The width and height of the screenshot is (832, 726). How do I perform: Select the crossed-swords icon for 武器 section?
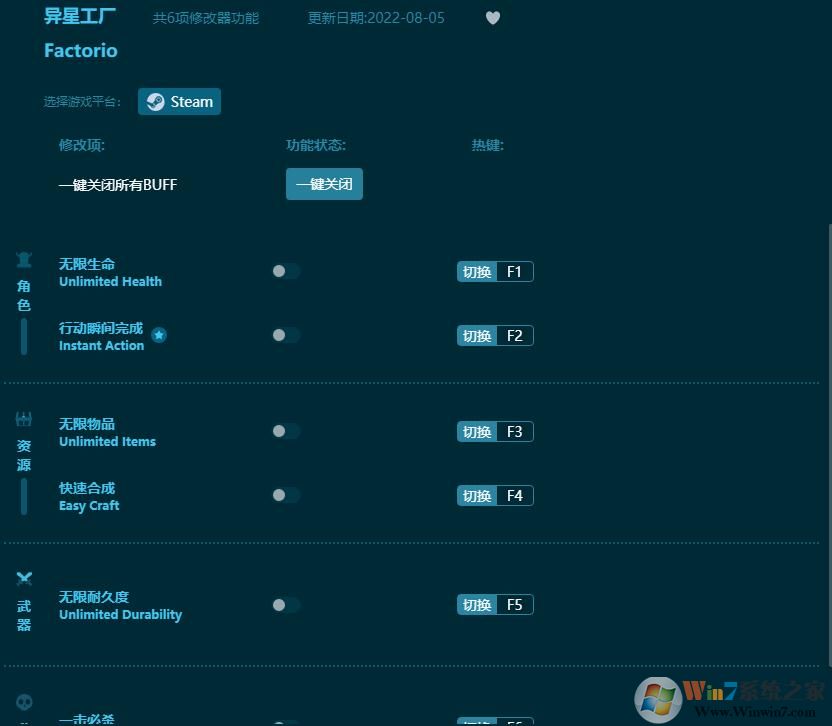pyautogui.click(x=24, y=578)
